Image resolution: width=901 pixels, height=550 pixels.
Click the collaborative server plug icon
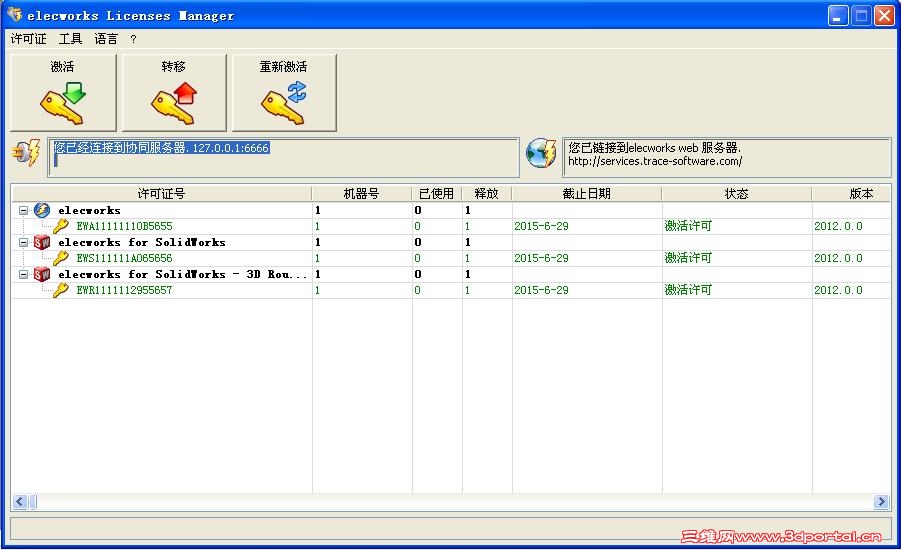26,153
